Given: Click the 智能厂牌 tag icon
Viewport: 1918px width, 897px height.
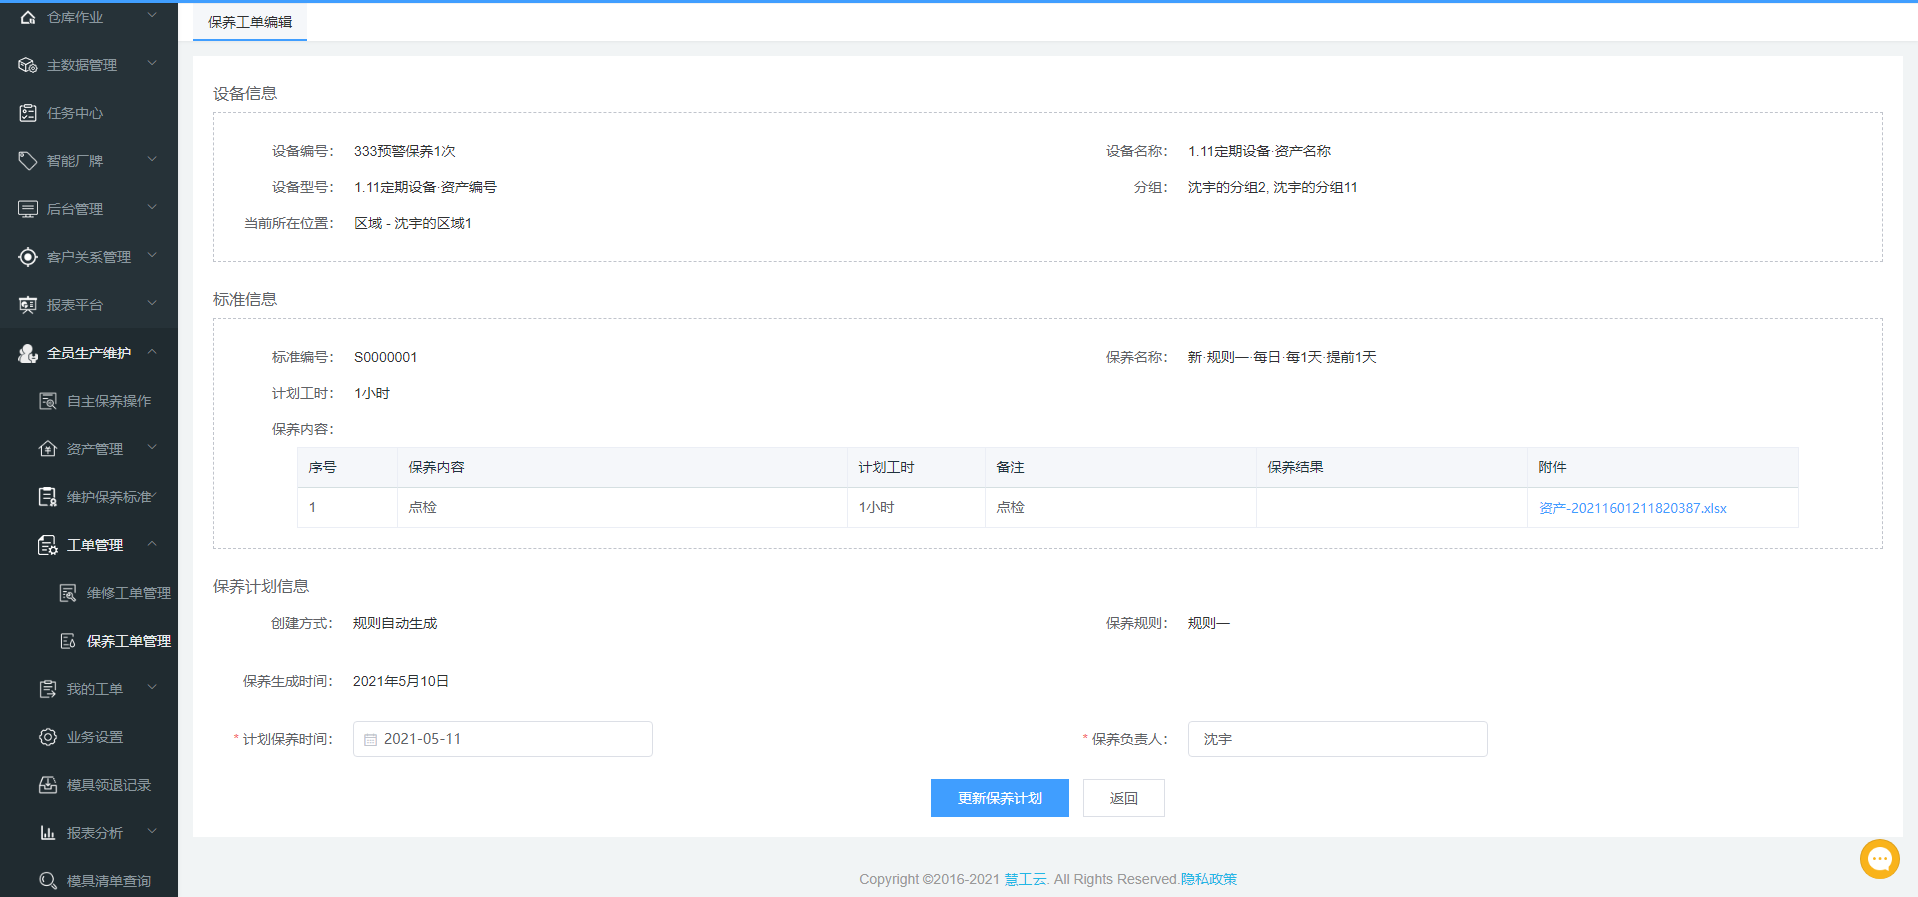Looking at the screenshot, I should tap(28, 161).
